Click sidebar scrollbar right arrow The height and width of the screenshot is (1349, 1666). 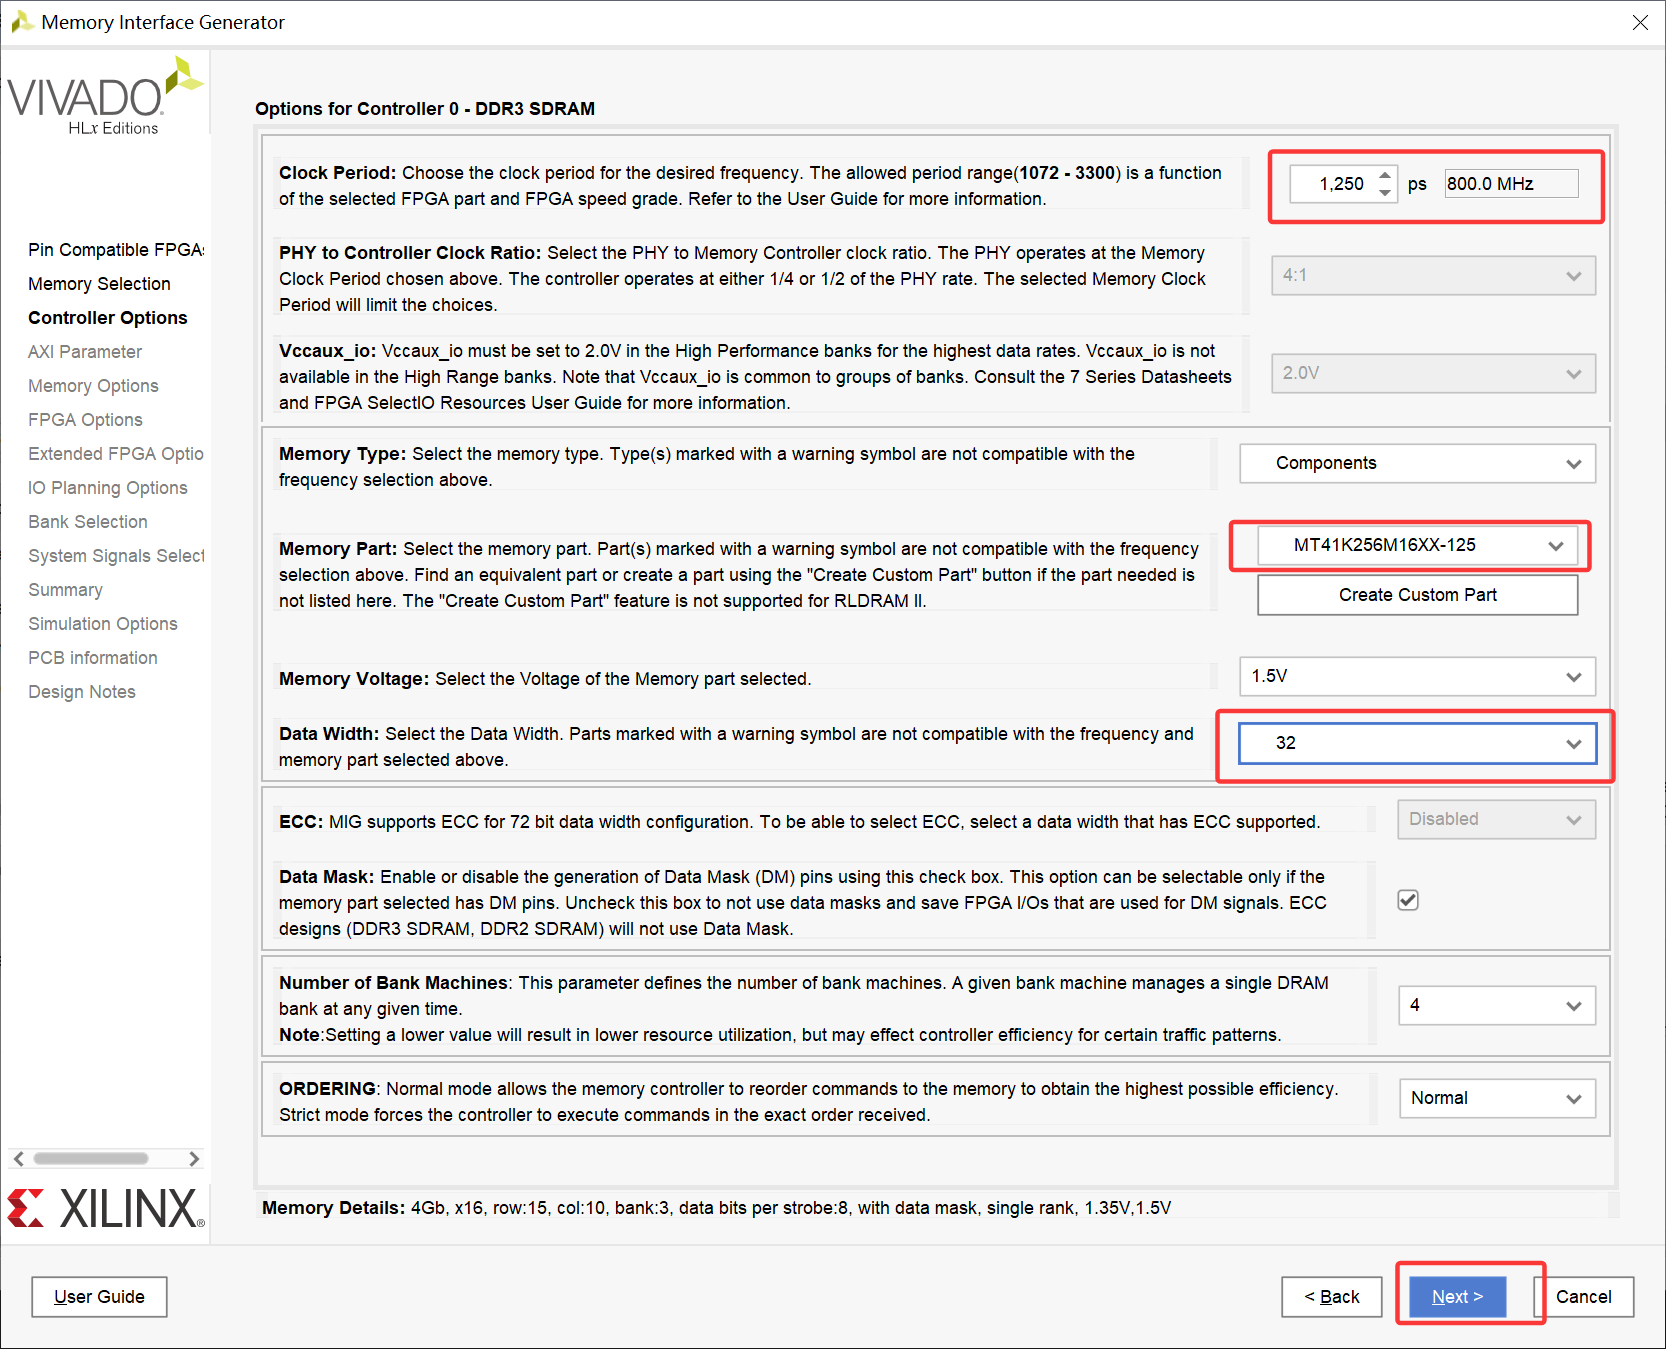coord(194,1159)
